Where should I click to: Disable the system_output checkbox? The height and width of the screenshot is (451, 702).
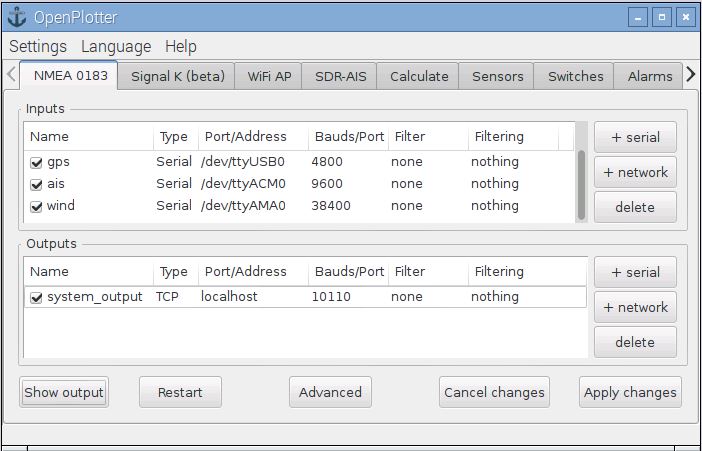(x=36, y=297)
